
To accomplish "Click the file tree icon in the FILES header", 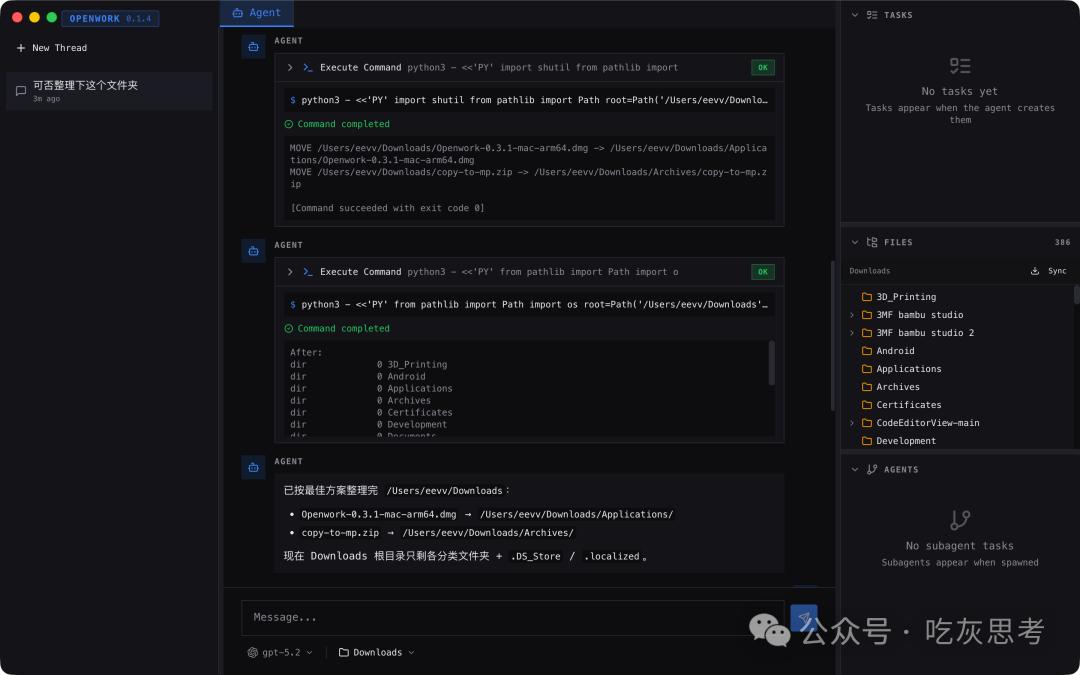I will 872,242.
